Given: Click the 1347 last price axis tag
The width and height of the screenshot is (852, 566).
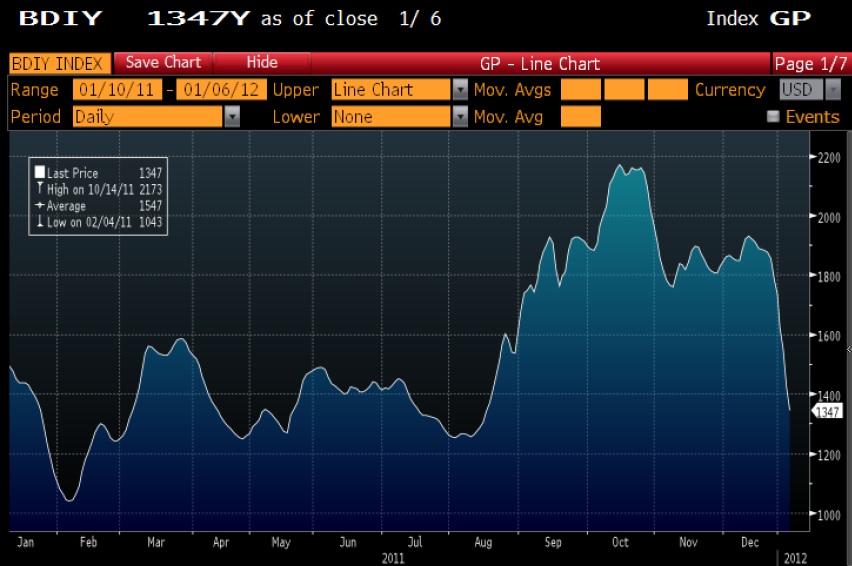Looking at the screenshot, I should pos(827,412).
